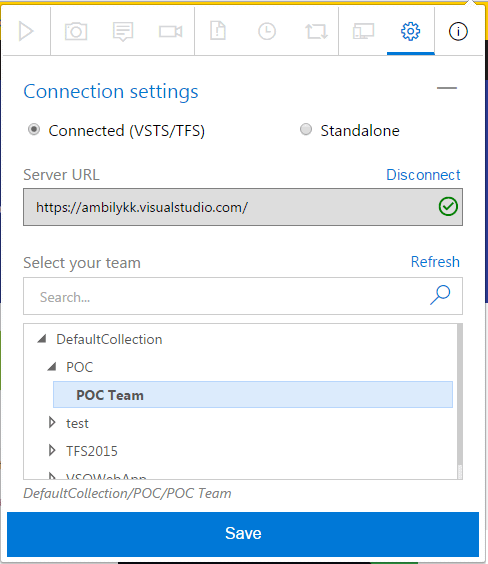Start session with the play icon
The width and height of the screenshot is (488, 564).
click(x=26, y=32)
